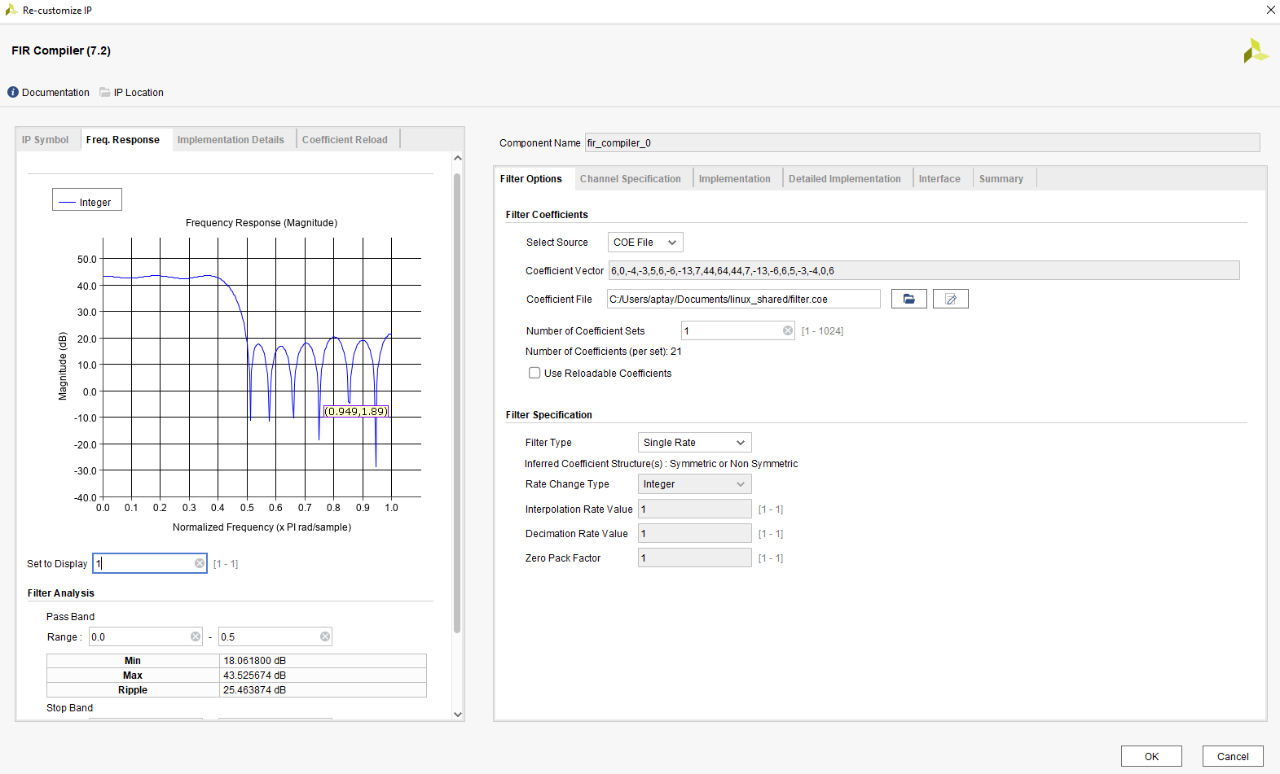
Task: Switch to the Implementation tab
Action: pos(735,178)
